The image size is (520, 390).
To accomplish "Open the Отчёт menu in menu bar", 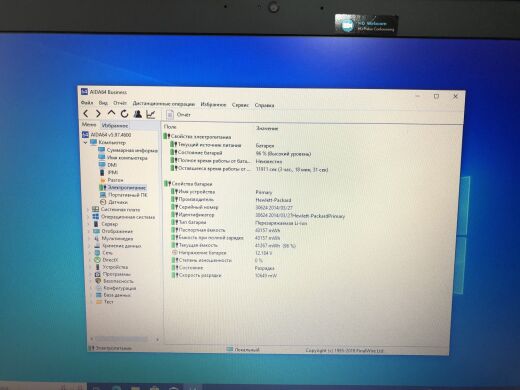I will click(x=120, y=103).
